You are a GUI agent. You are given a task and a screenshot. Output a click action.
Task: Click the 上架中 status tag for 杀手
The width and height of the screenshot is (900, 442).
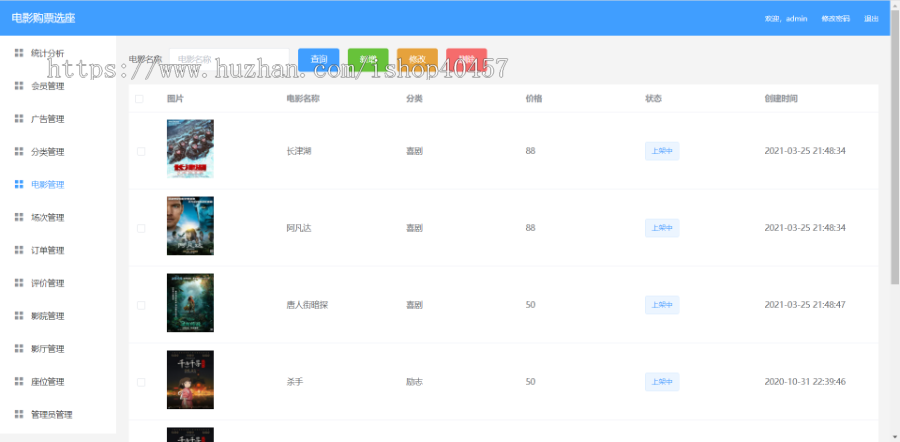tap(662, 382)
